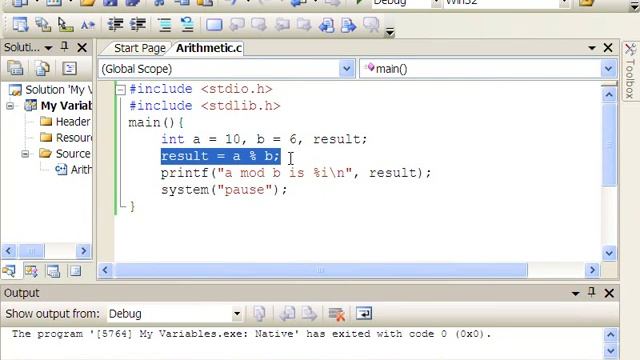Click Solution Explorer left scroll arrow

pos(9,251)
